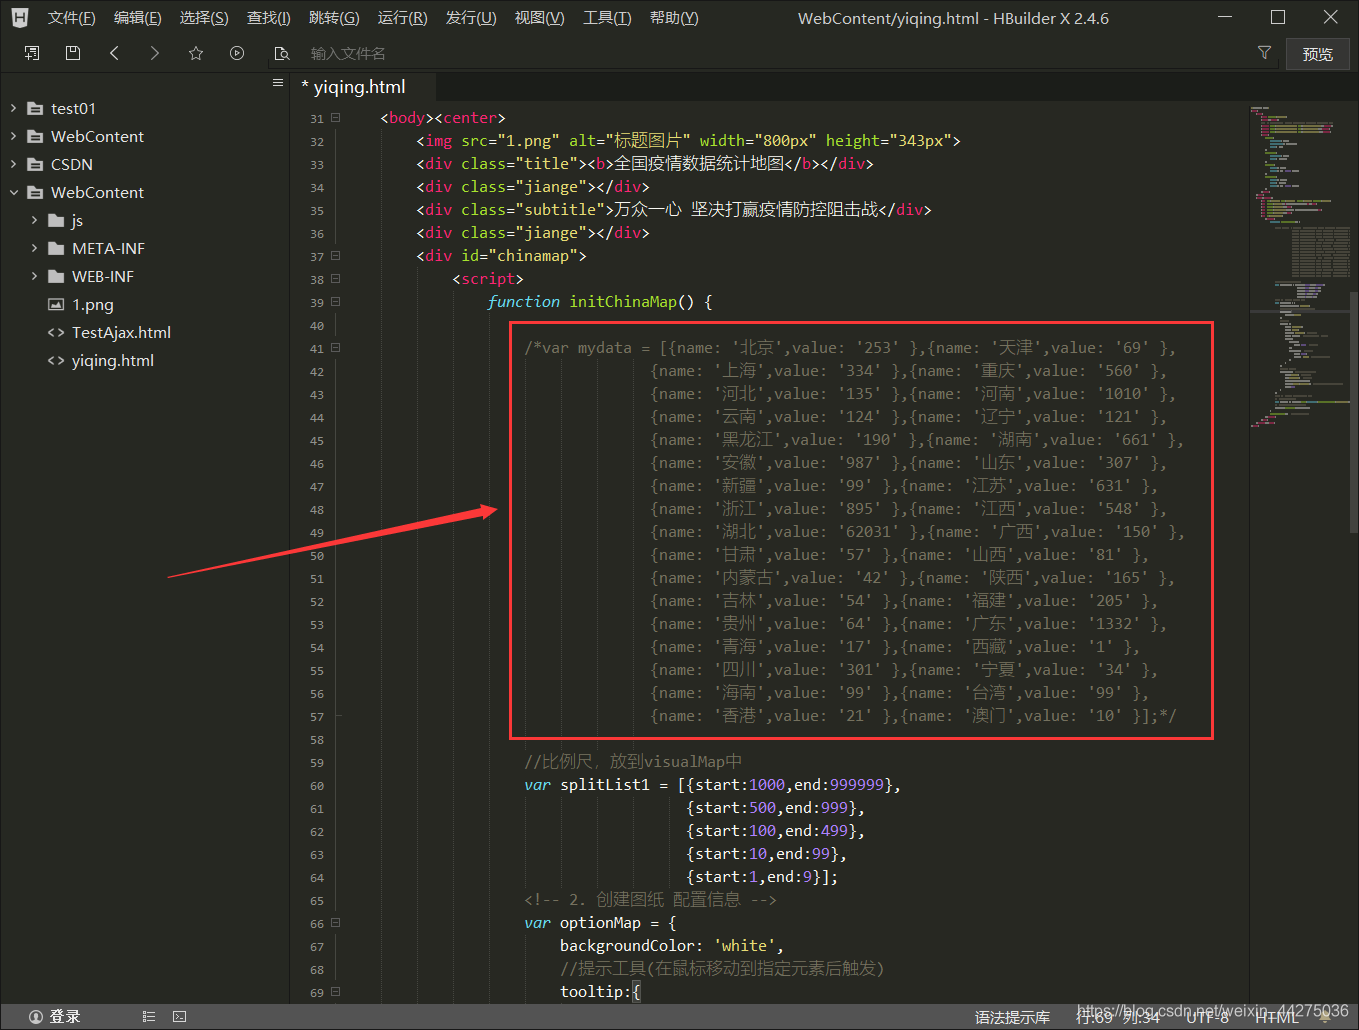1359x1030 pixels.
Task: Click the bookmark star icon
Action: click(x=196, y=53)
